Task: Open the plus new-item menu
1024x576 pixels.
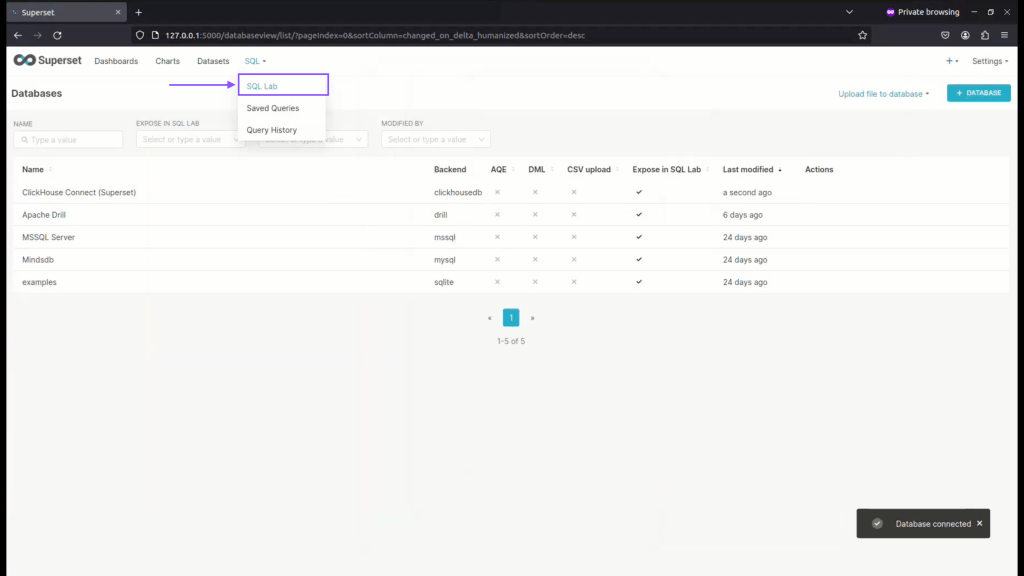Action: pyautogui.click(x=951, y=61)
